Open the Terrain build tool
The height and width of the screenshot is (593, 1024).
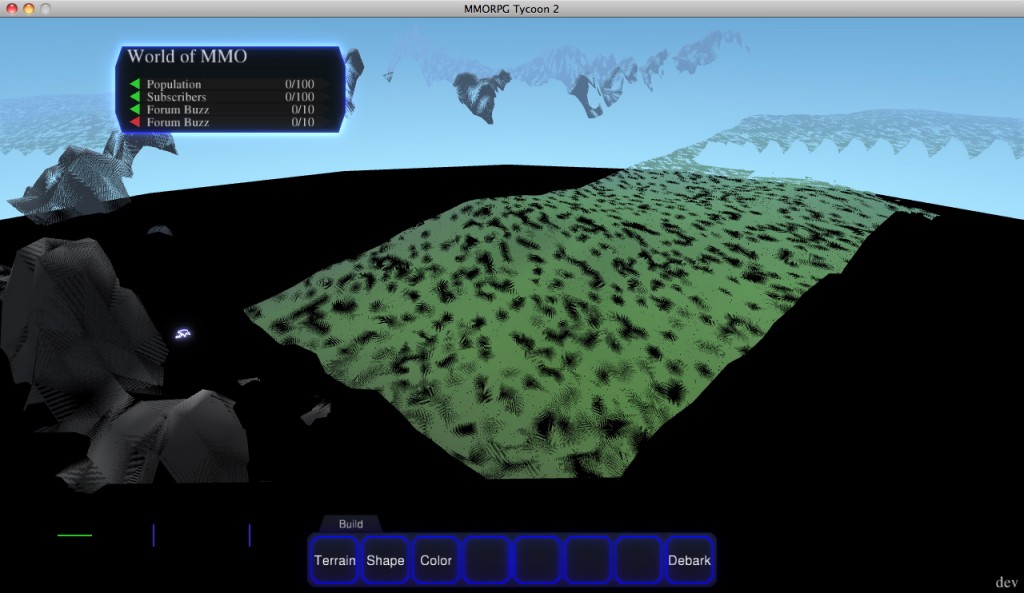tap(334, 560)
